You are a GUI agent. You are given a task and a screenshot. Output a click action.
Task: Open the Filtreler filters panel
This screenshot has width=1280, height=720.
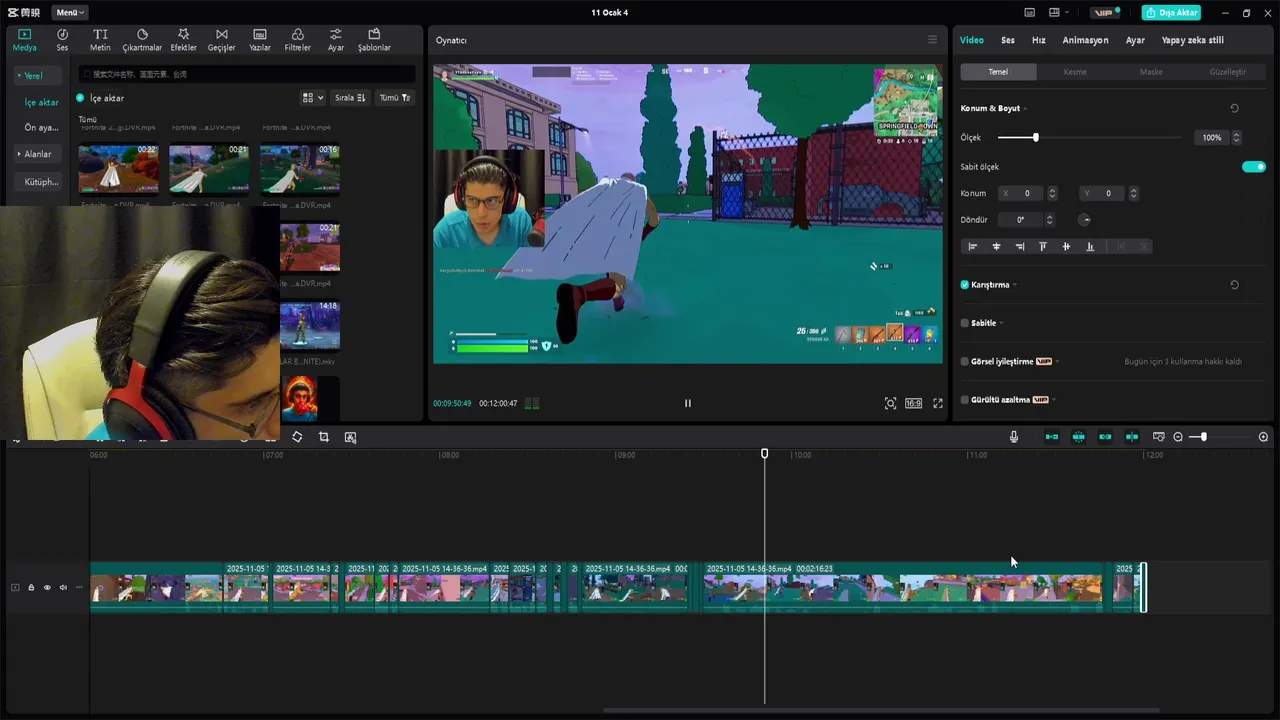298,39
